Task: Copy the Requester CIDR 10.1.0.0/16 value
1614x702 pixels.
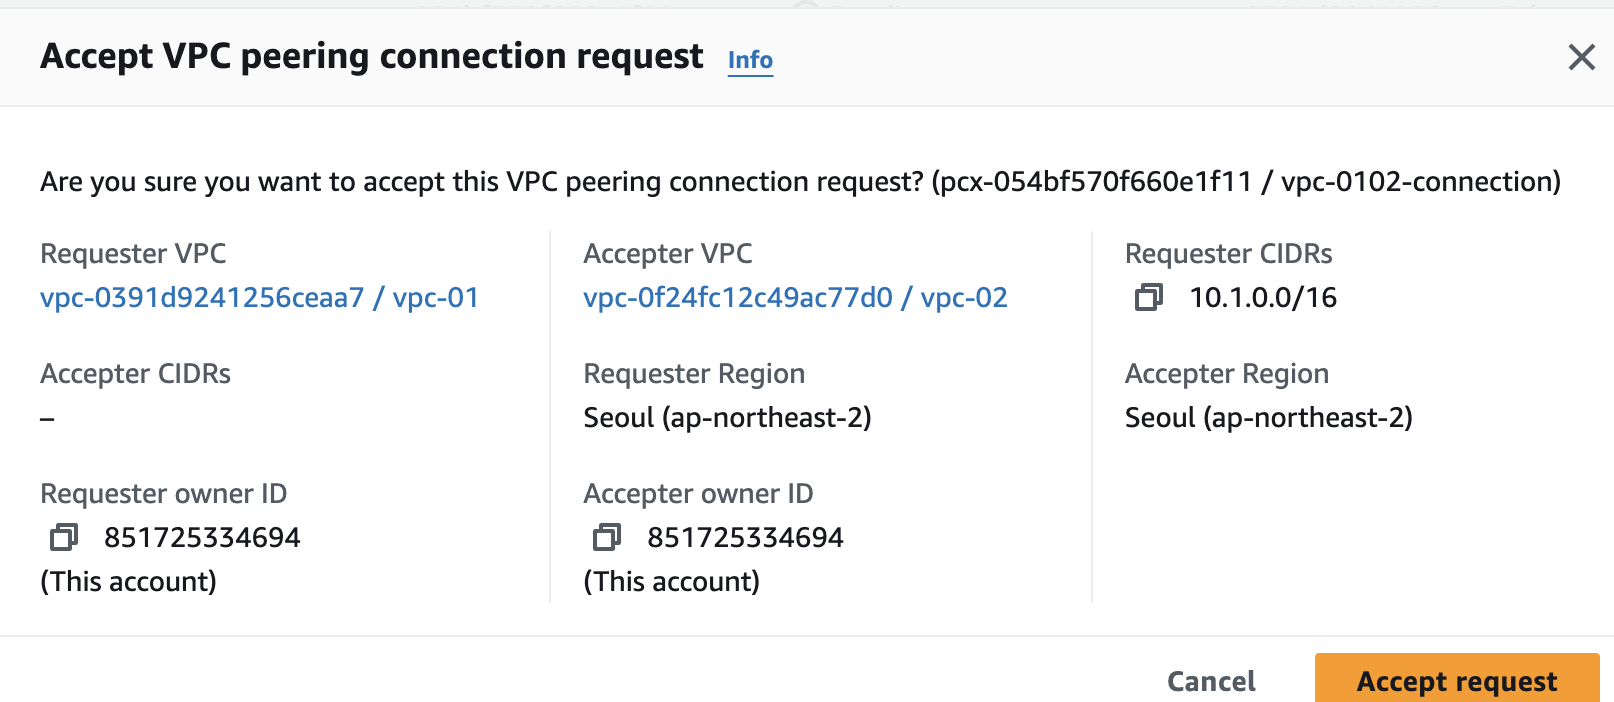Action: (x=1149, y=297)
